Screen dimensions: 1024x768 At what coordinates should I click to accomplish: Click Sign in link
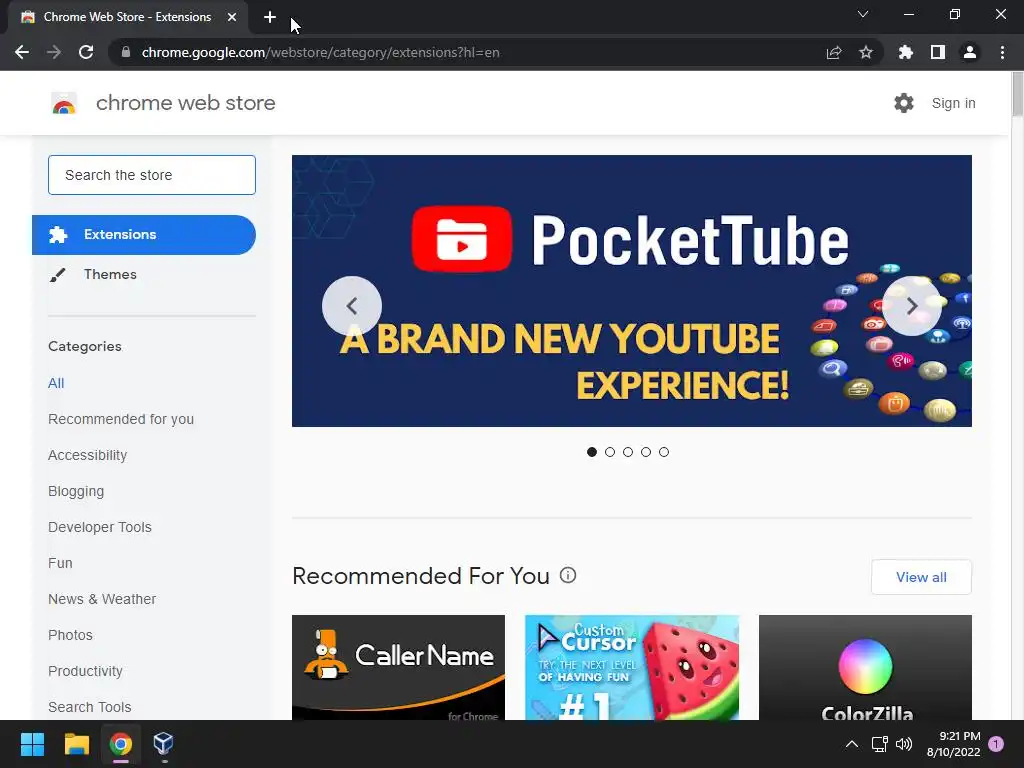[953, 103]
